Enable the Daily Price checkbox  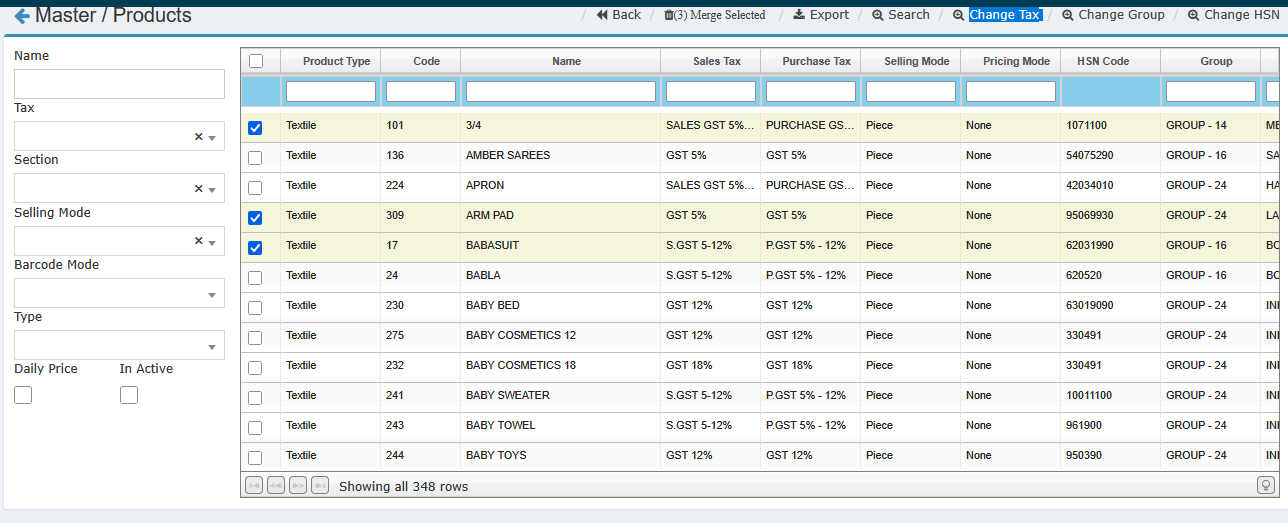(23, 395)
